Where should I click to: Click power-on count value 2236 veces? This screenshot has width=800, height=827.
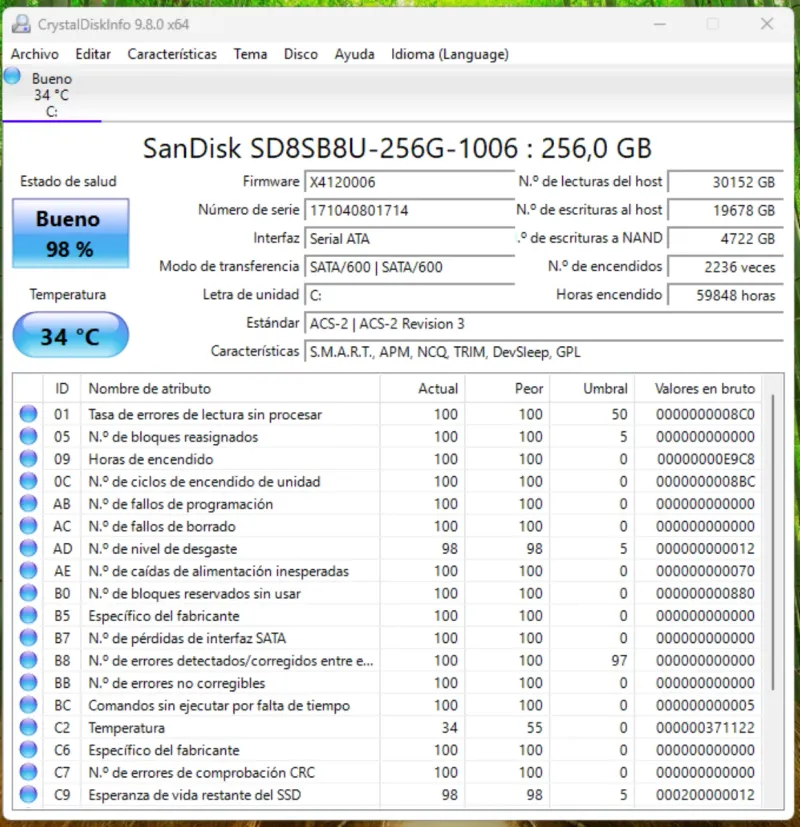point(725,267)
